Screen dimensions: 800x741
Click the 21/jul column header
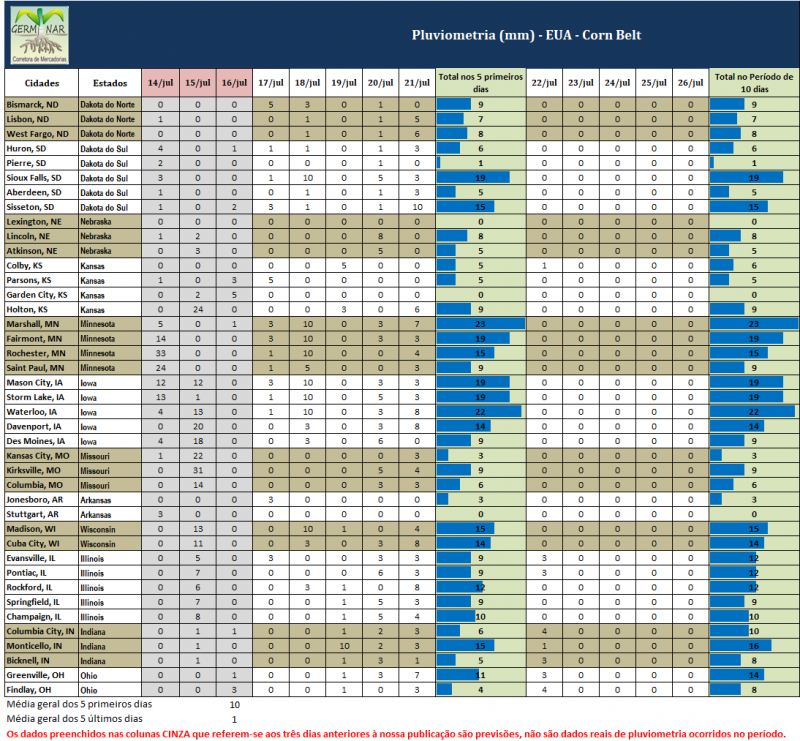416,83
